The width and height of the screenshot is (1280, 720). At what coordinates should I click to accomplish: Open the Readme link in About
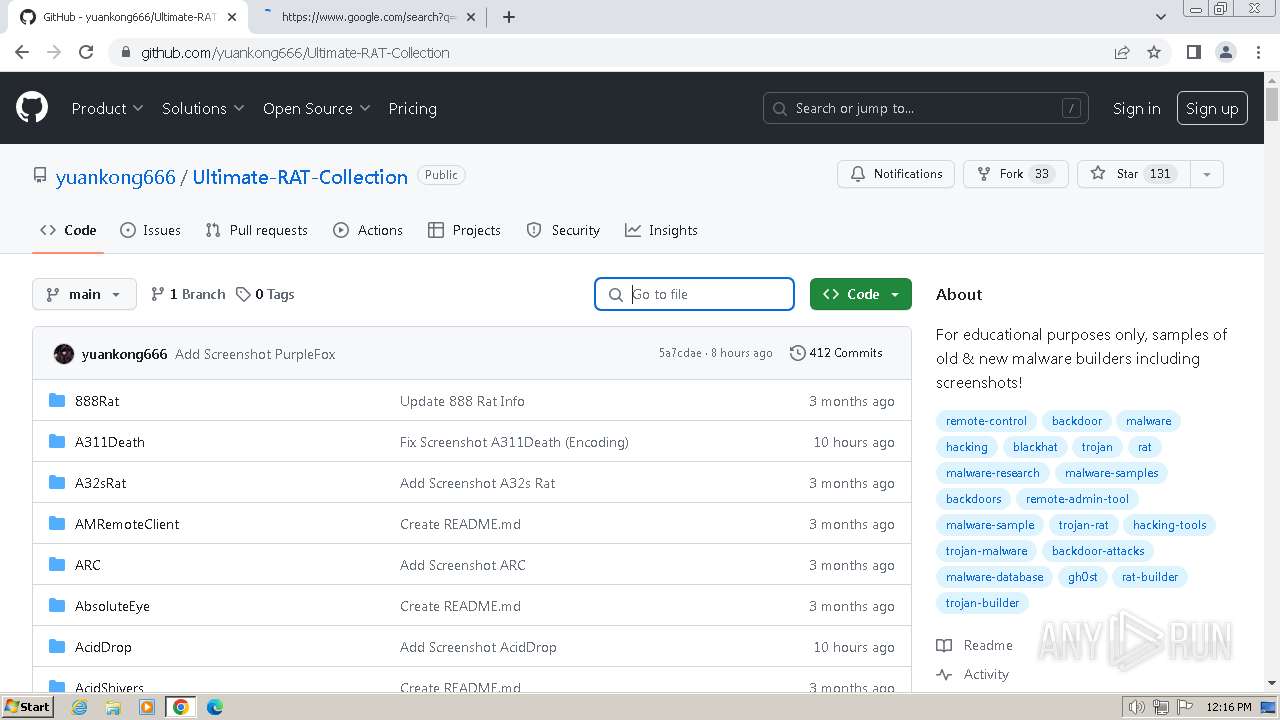(x=975, y=645)
